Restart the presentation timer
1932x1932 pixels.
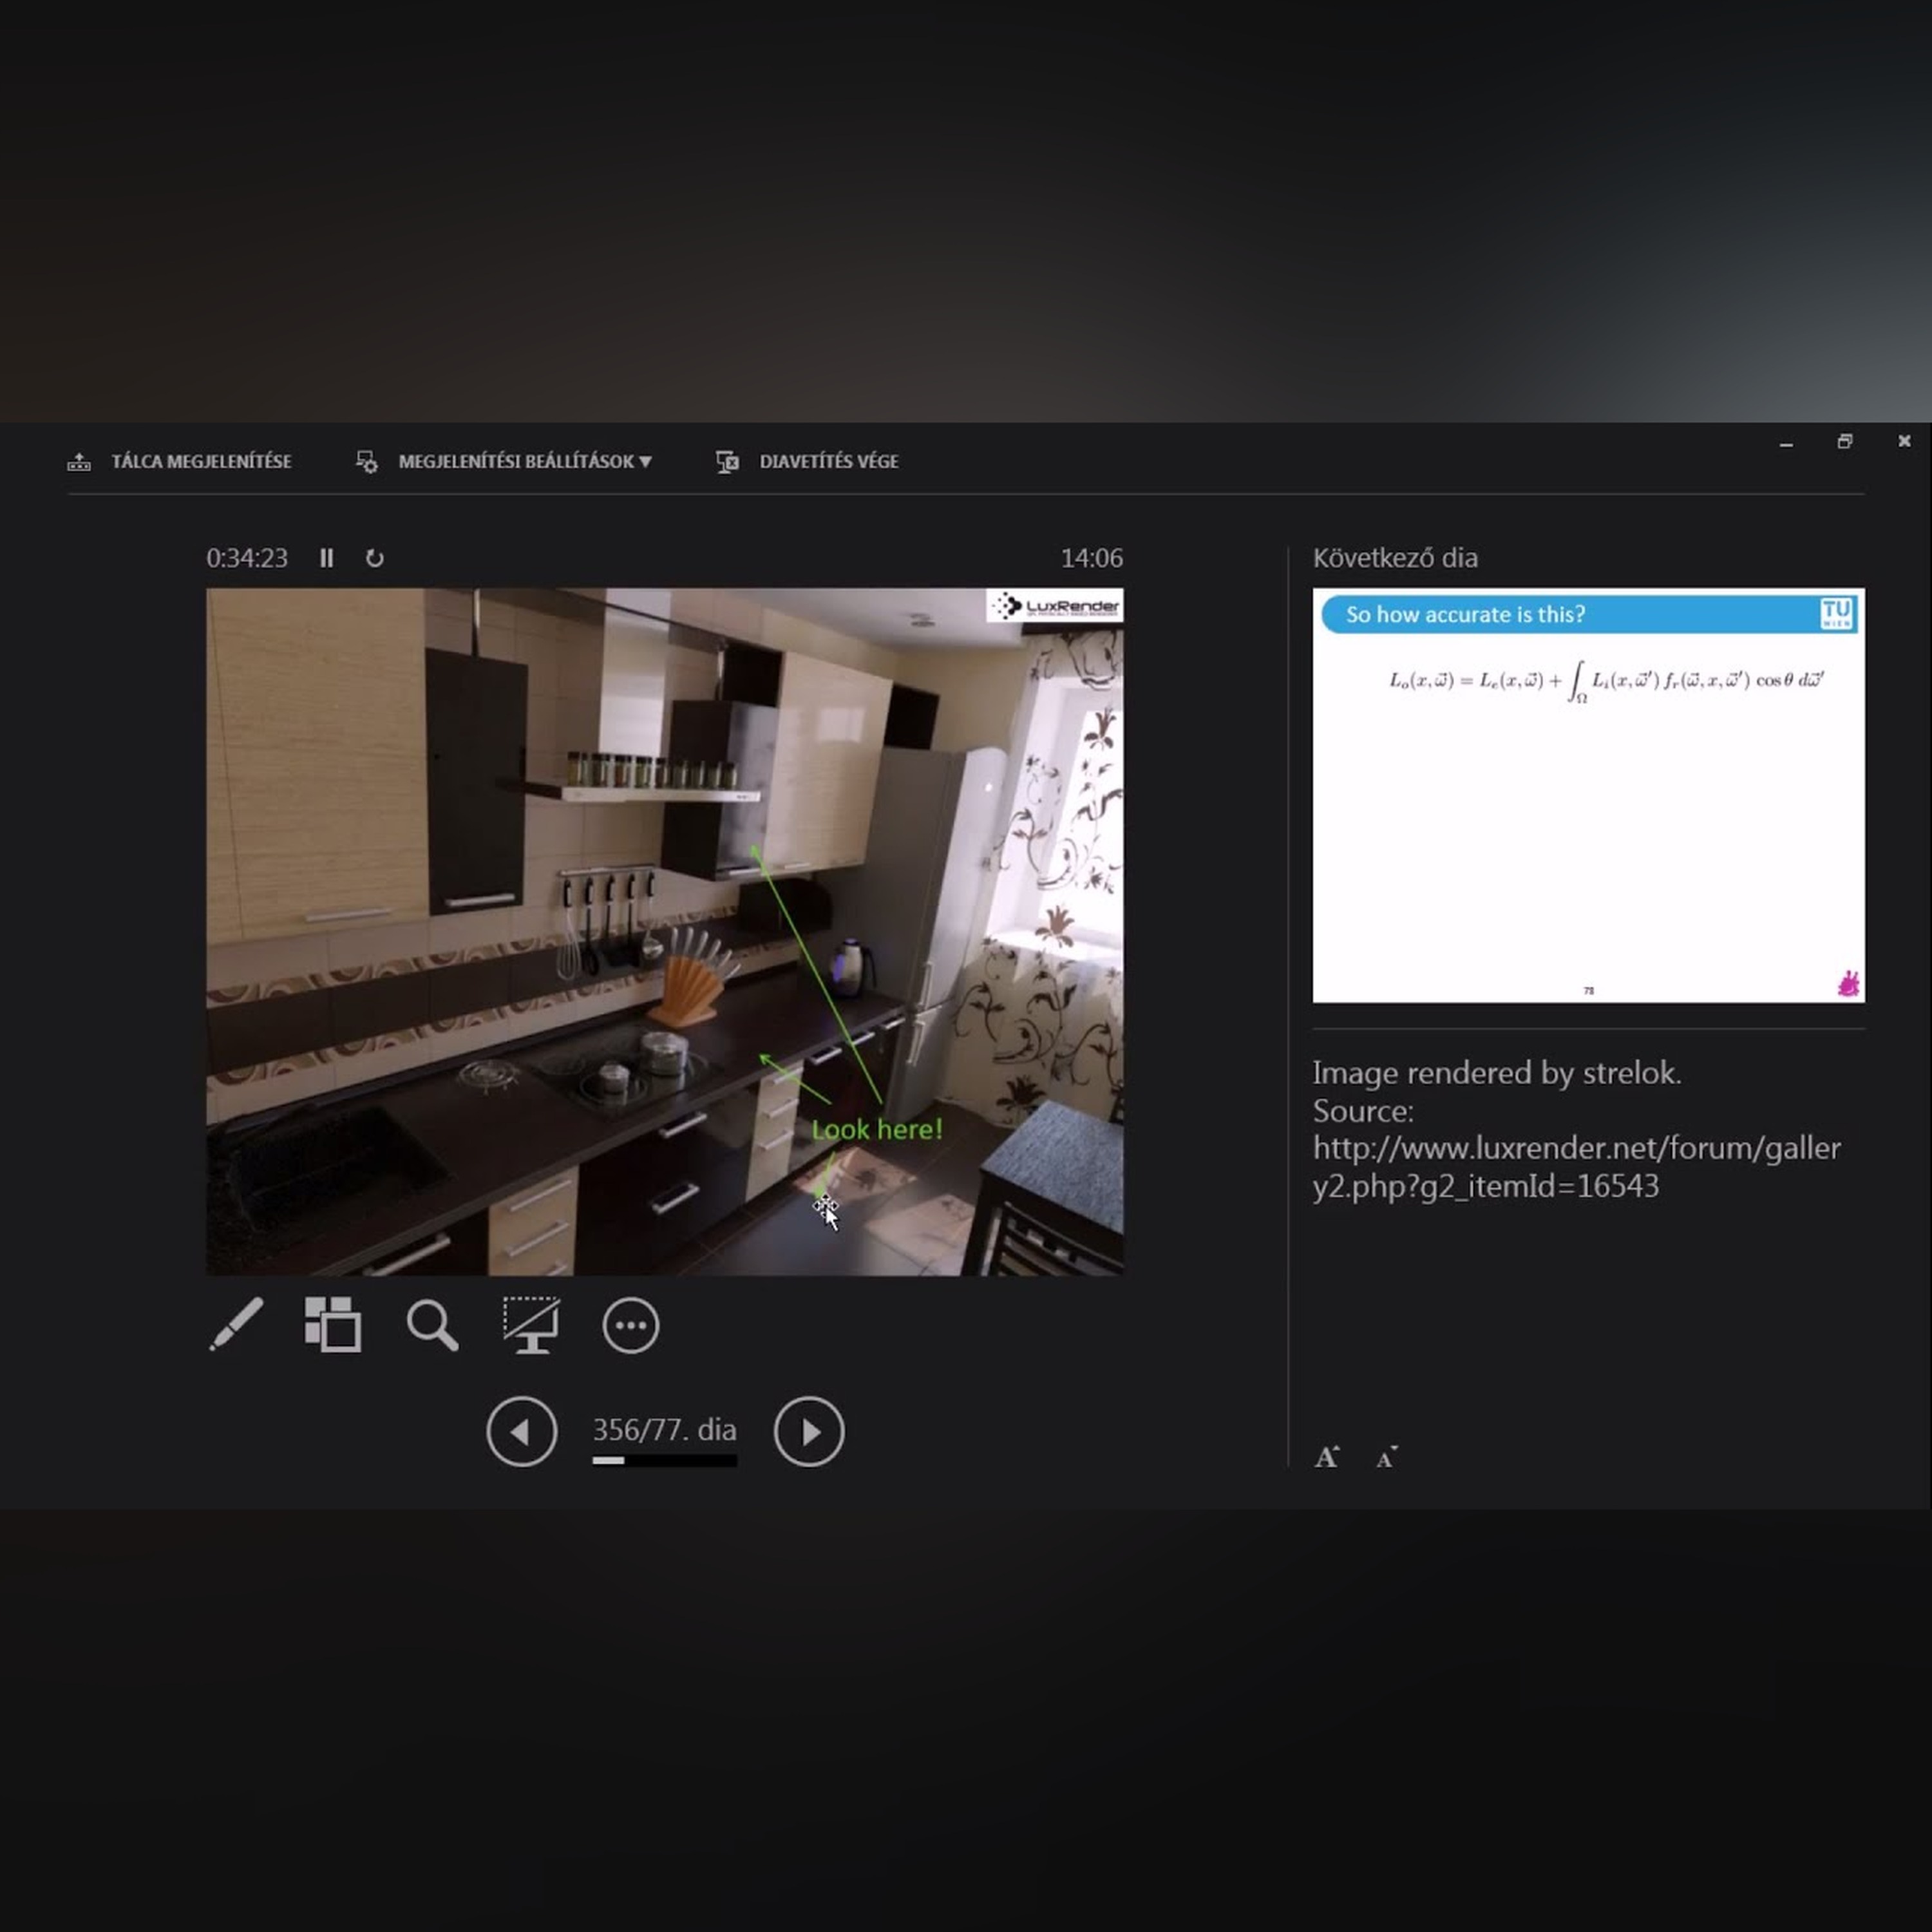coord(375,558)
